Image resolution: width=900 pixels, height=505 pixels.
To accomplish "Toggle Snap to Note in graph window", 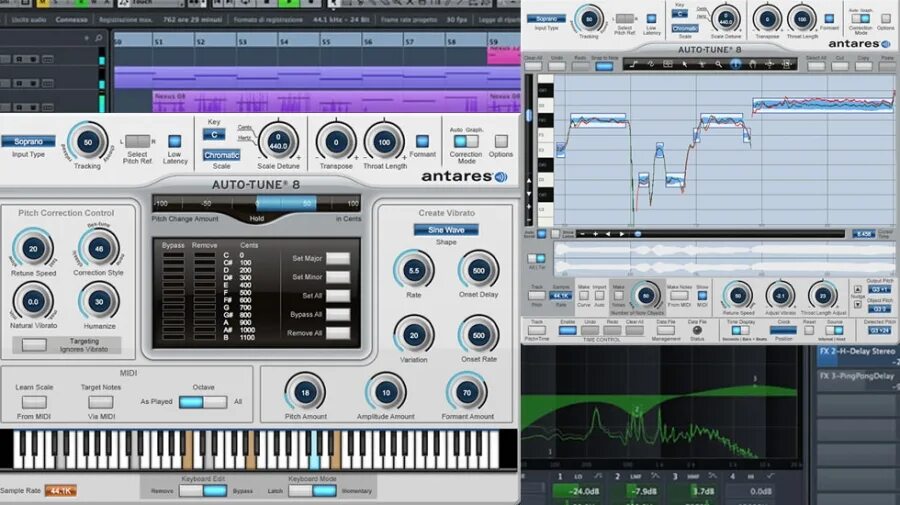I will coord(604,67).
